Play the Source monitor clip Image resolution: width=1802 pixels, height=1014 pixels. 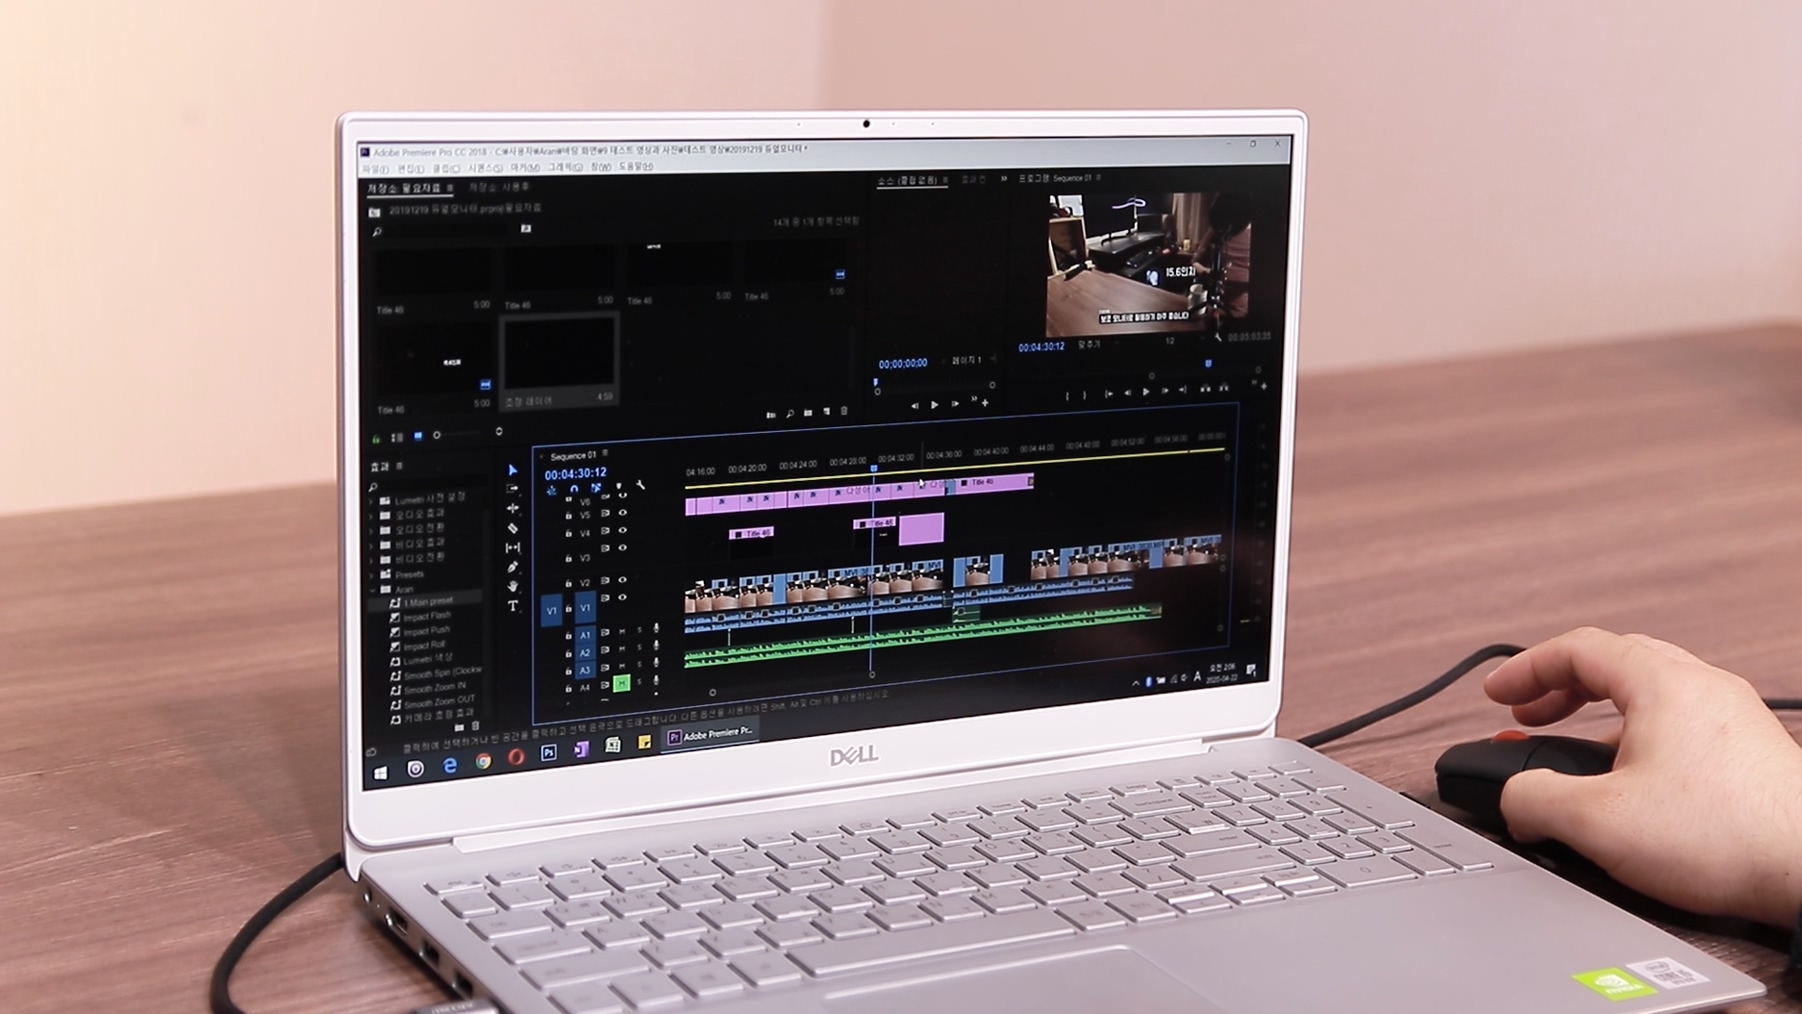coord(934,405)
